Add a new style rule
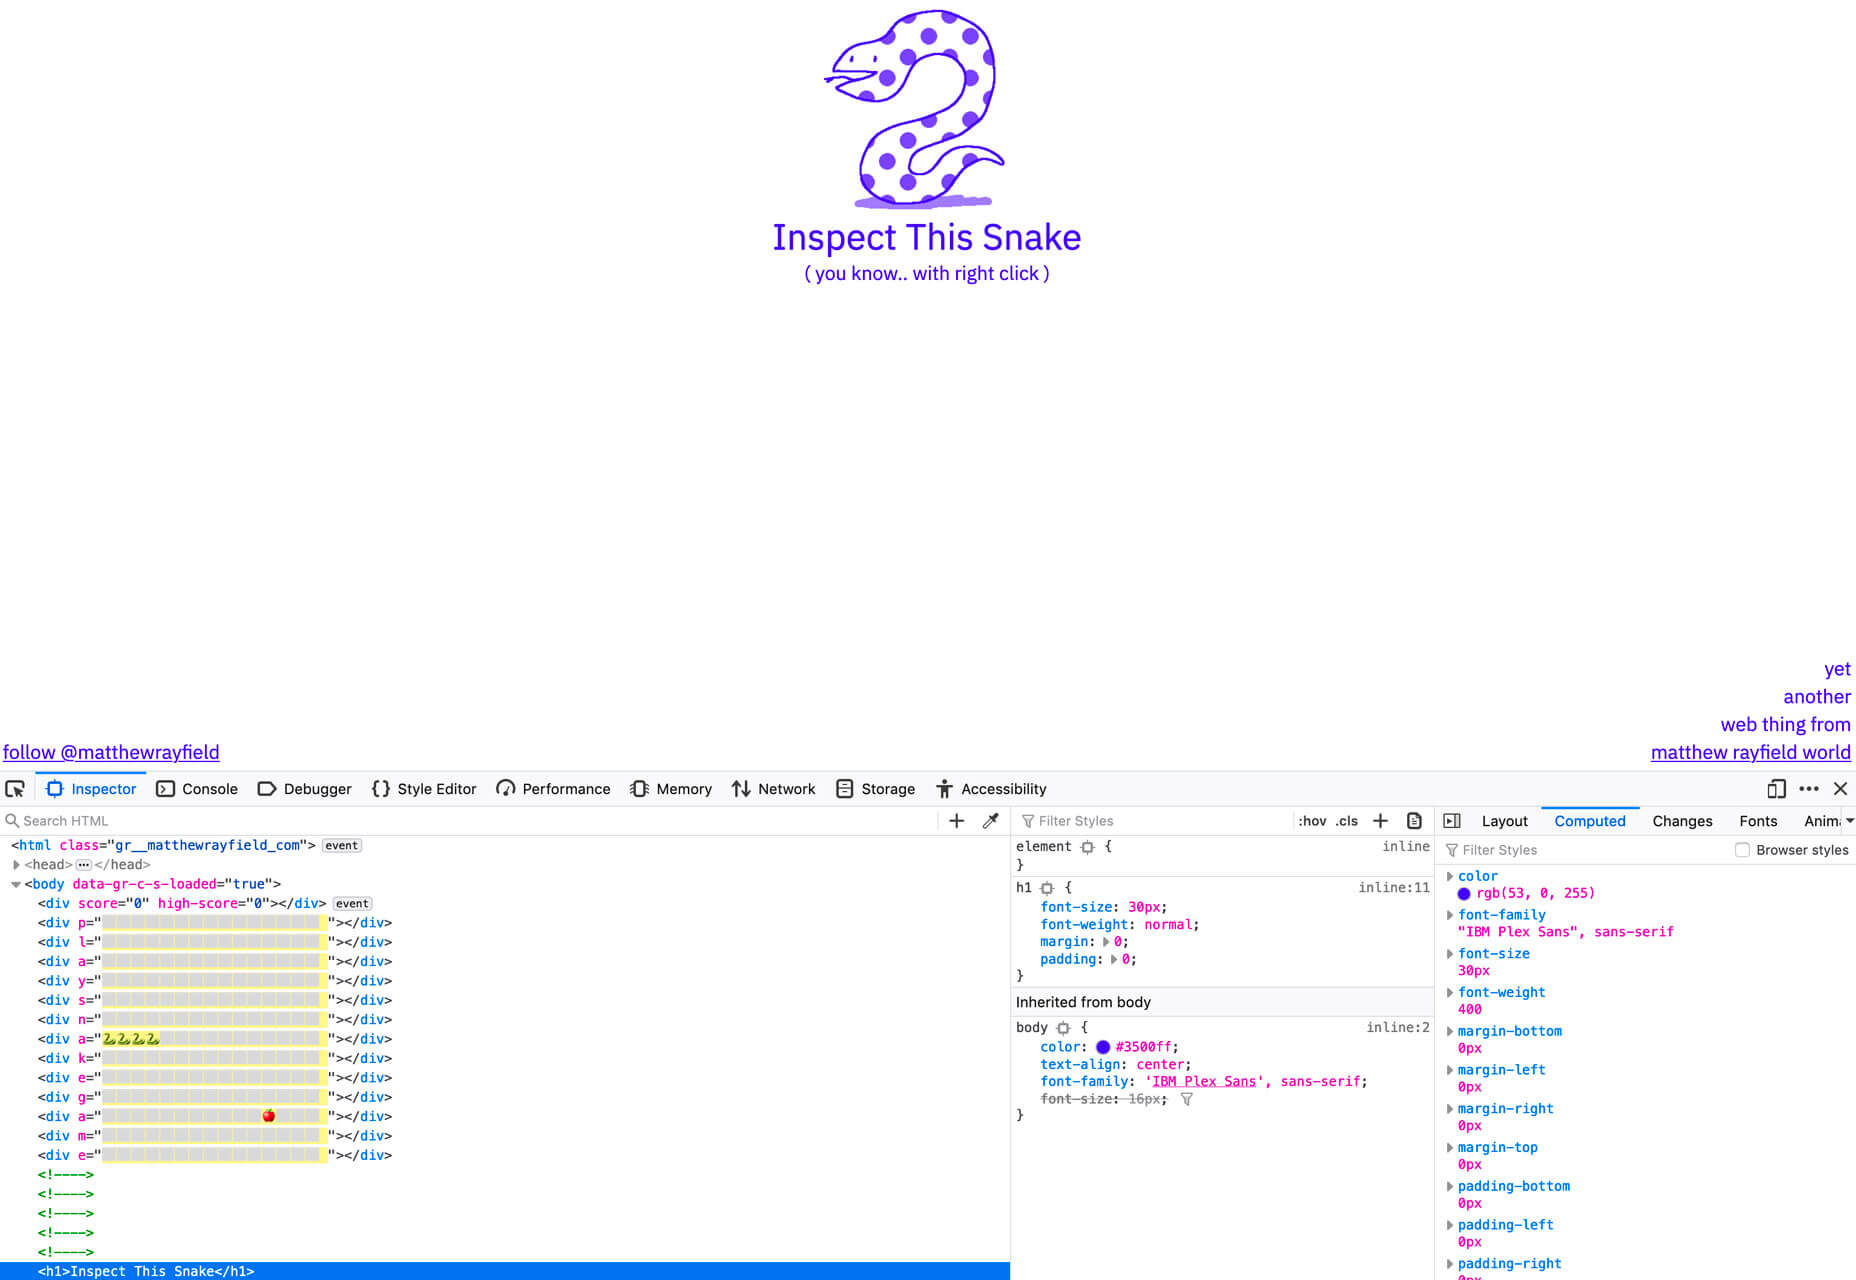Viewport: 1856px width, 1280px height. coord(1380,821)
